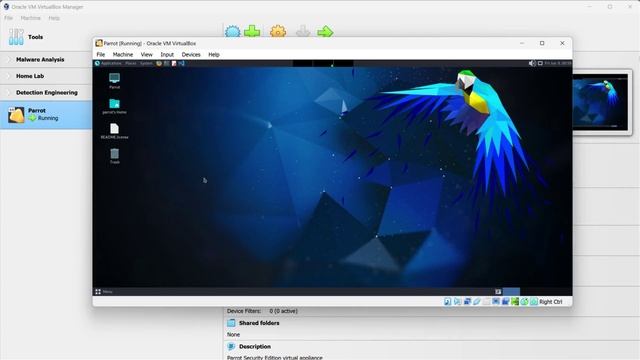The image size is (640, 360).
Task: Open the Input menu in VM window
Action: (167, 54)
